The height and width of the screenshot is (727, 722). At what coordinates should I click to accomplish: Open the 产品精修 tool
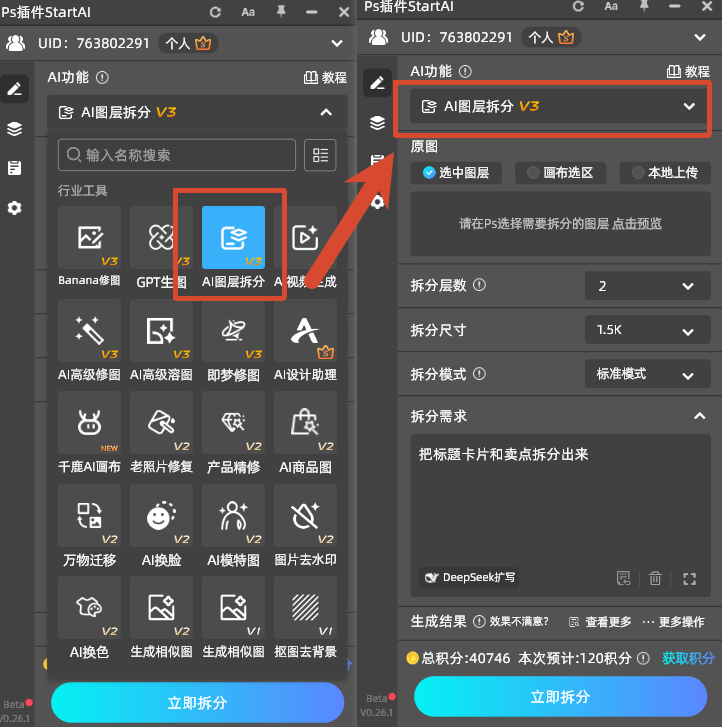coord(233,432)
